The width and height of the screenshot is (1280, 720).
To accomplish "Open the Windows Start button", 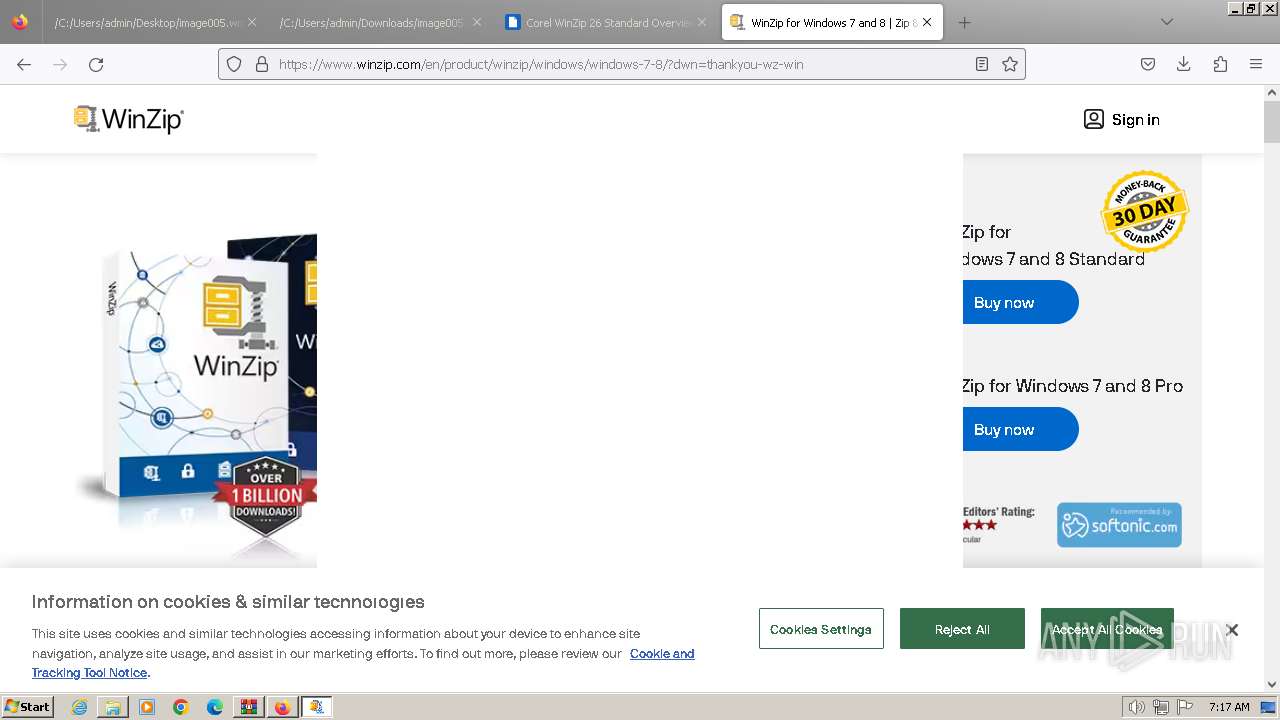I will tap(28, 707).
